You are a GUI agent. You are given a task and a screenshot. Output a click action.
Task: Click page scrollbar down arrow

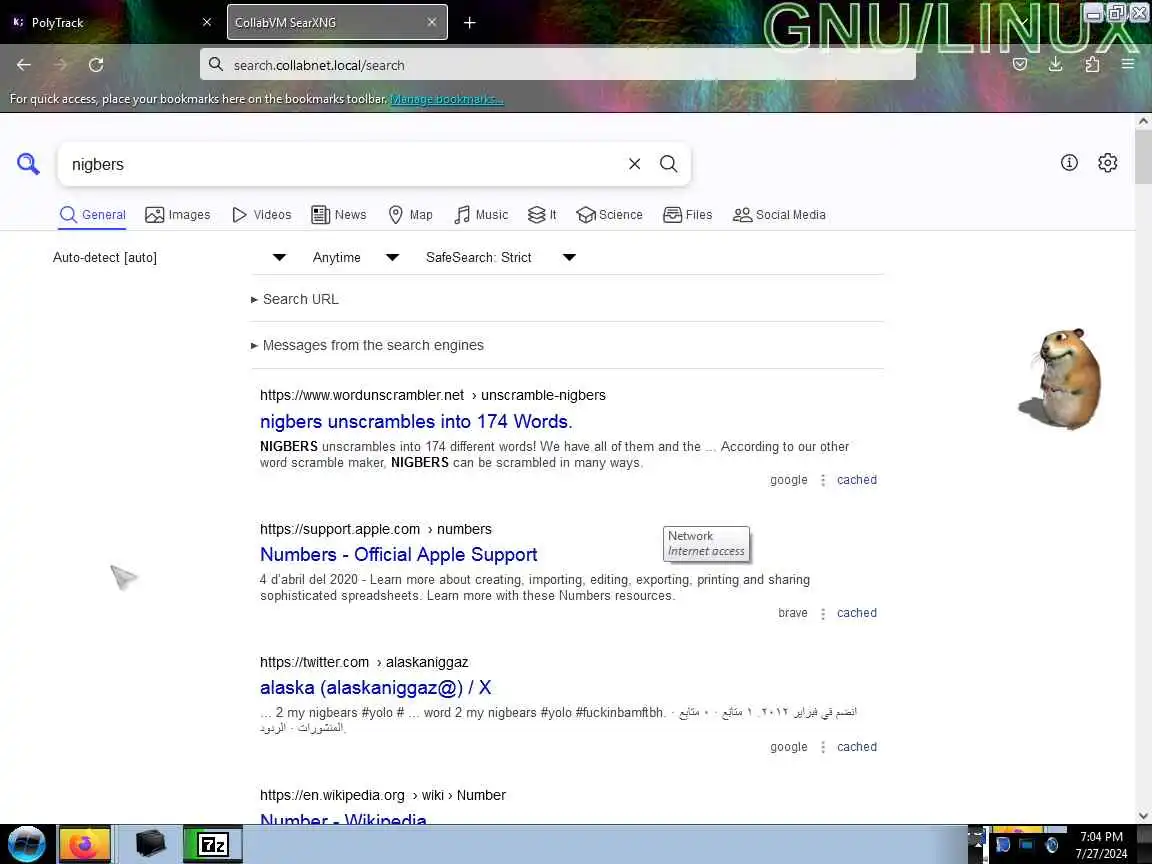[x=1143, y=816]
